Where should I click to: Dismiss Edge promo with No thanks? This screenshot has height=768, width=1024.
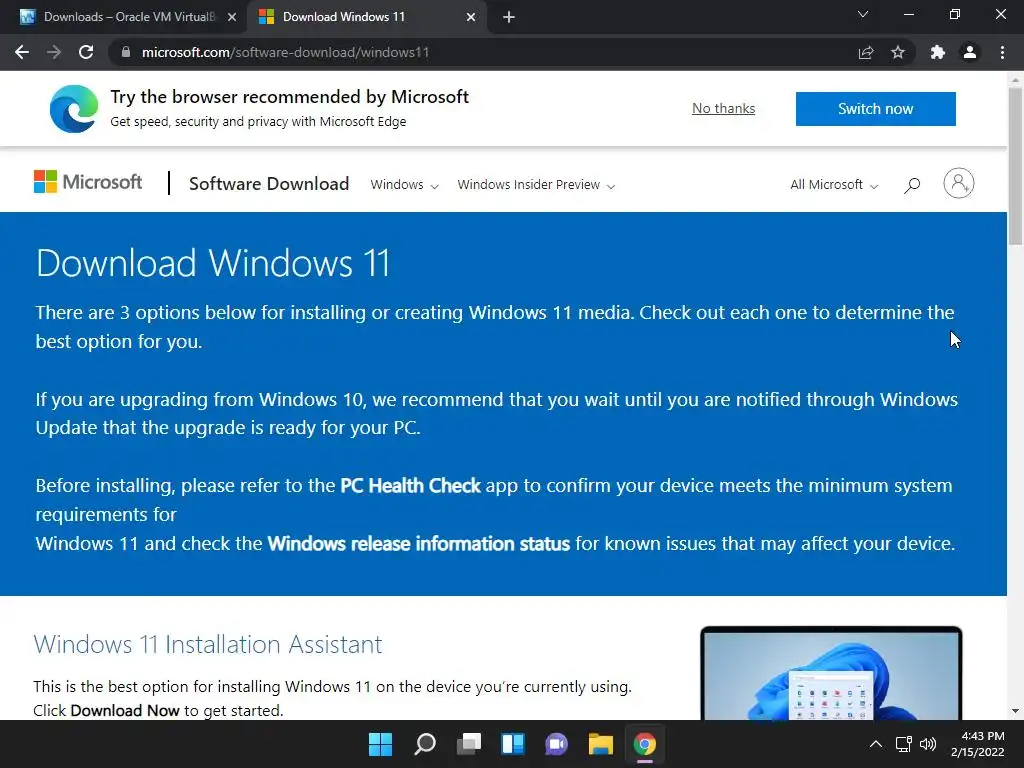[723, 108]
